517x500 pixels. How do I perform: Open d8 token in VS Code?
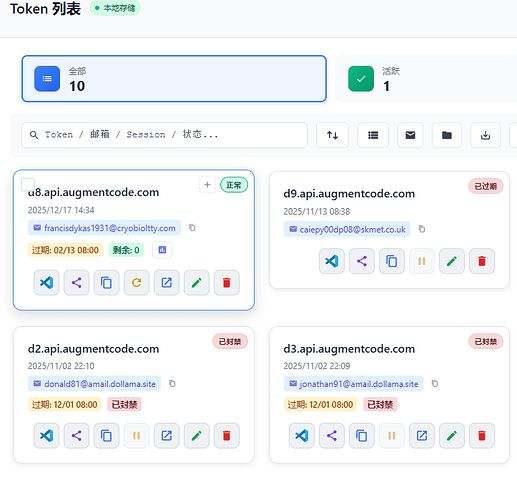[x=46, y=283]
